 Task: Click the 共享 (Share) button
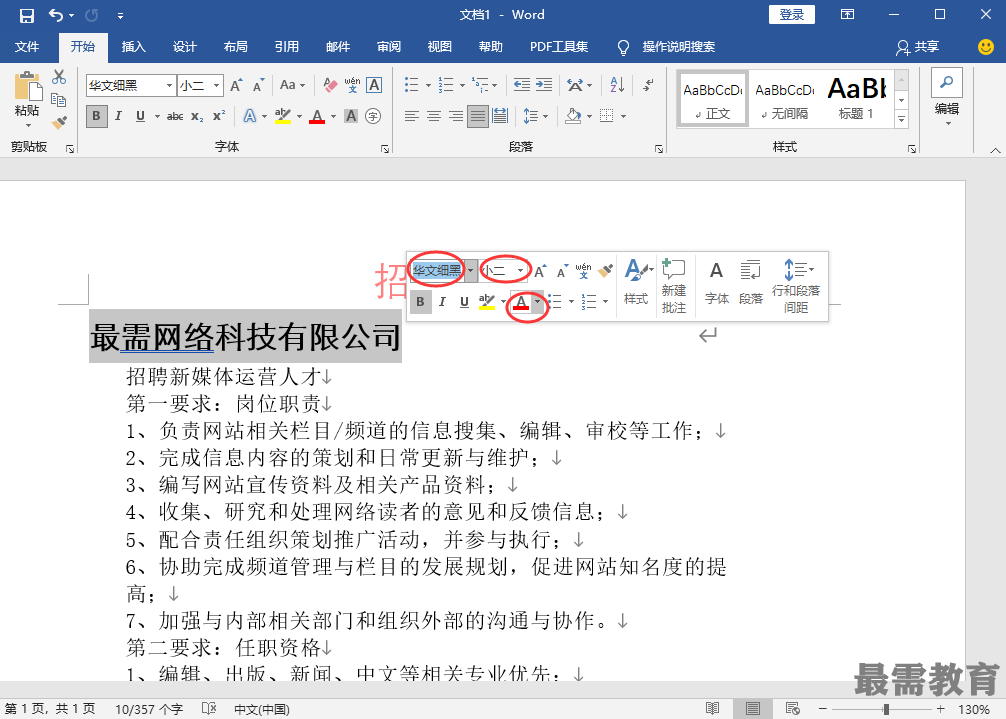tap(917, 47)
